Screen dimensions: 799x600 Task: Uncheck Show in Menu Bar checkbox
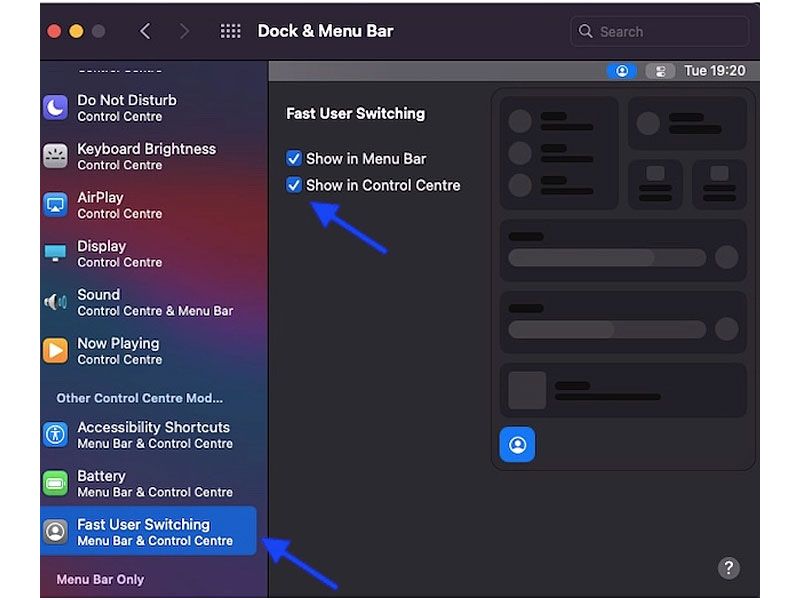(x=294, y=158)
